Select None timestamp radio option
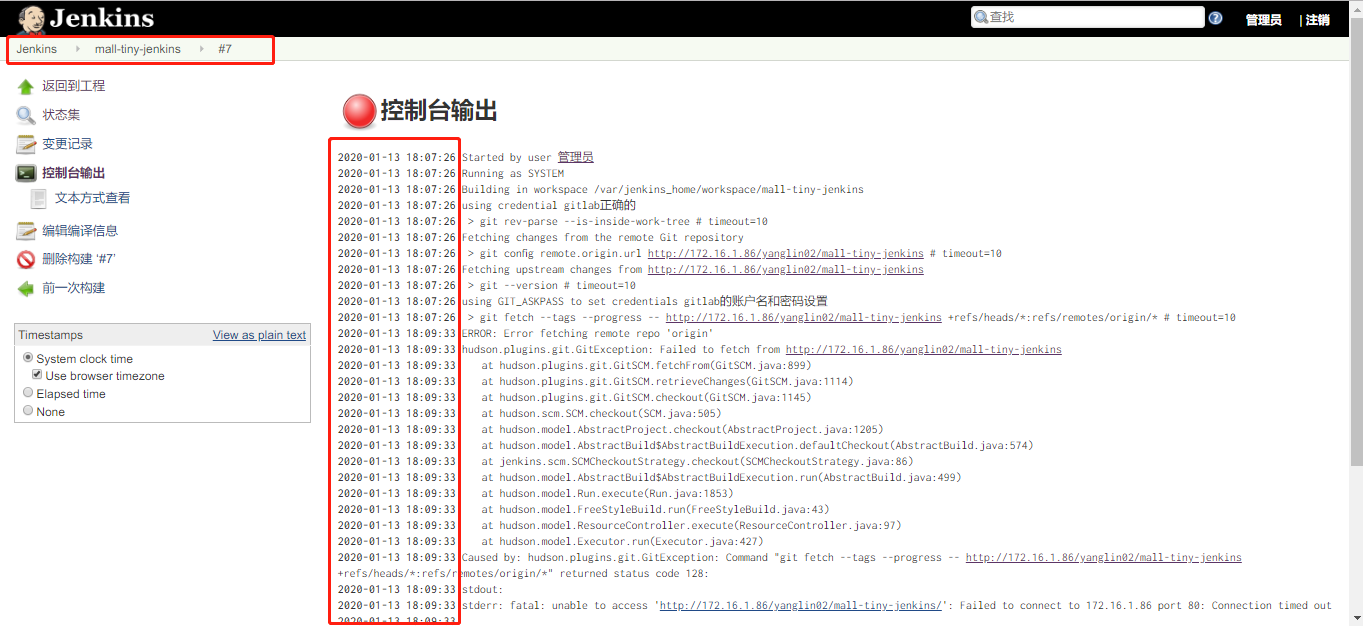 28,411
